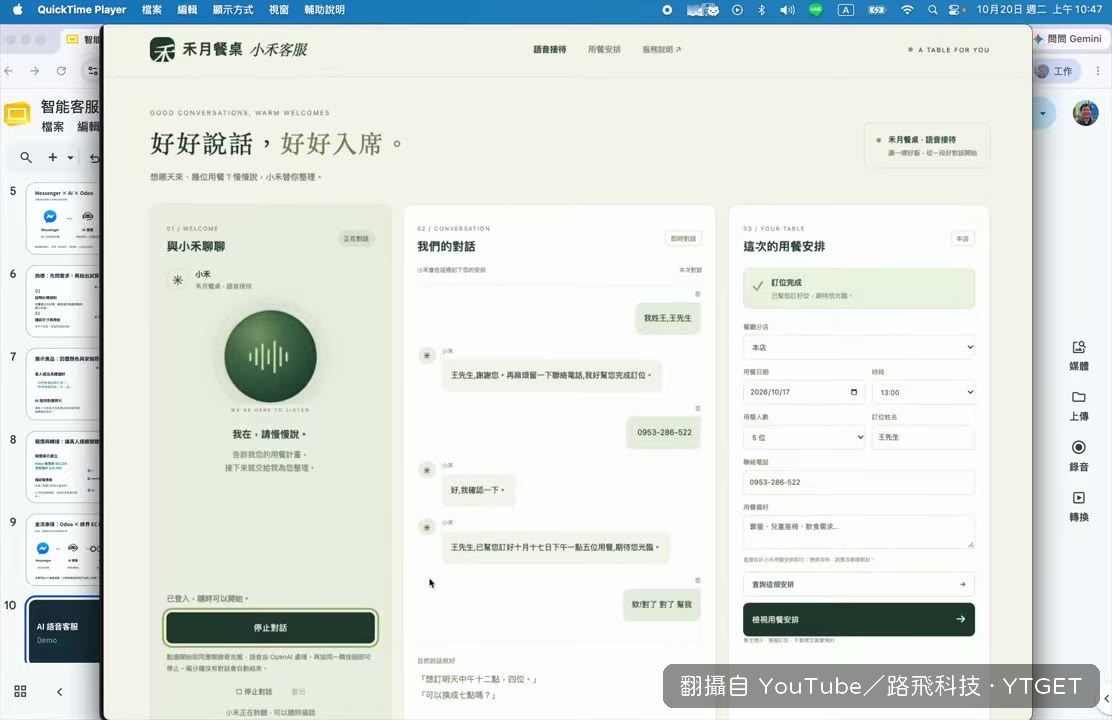Click the 問問 Gemini button
The image size is (1112, 720).
[1067, 38]
